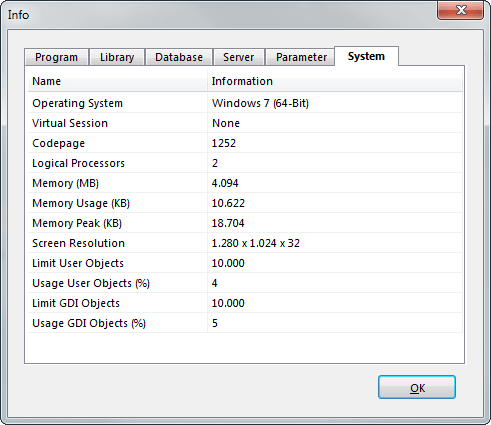The width and height of the screenshot is (491, 425).
Task: Go to the Server tab
Action: [x=239, y=57]
